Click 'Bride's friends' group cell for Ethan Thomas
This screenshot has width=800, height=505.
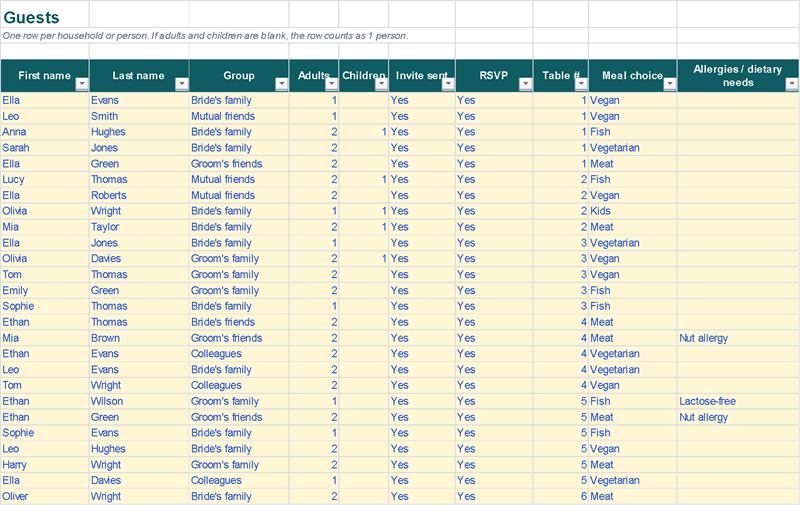pos(239,322)
